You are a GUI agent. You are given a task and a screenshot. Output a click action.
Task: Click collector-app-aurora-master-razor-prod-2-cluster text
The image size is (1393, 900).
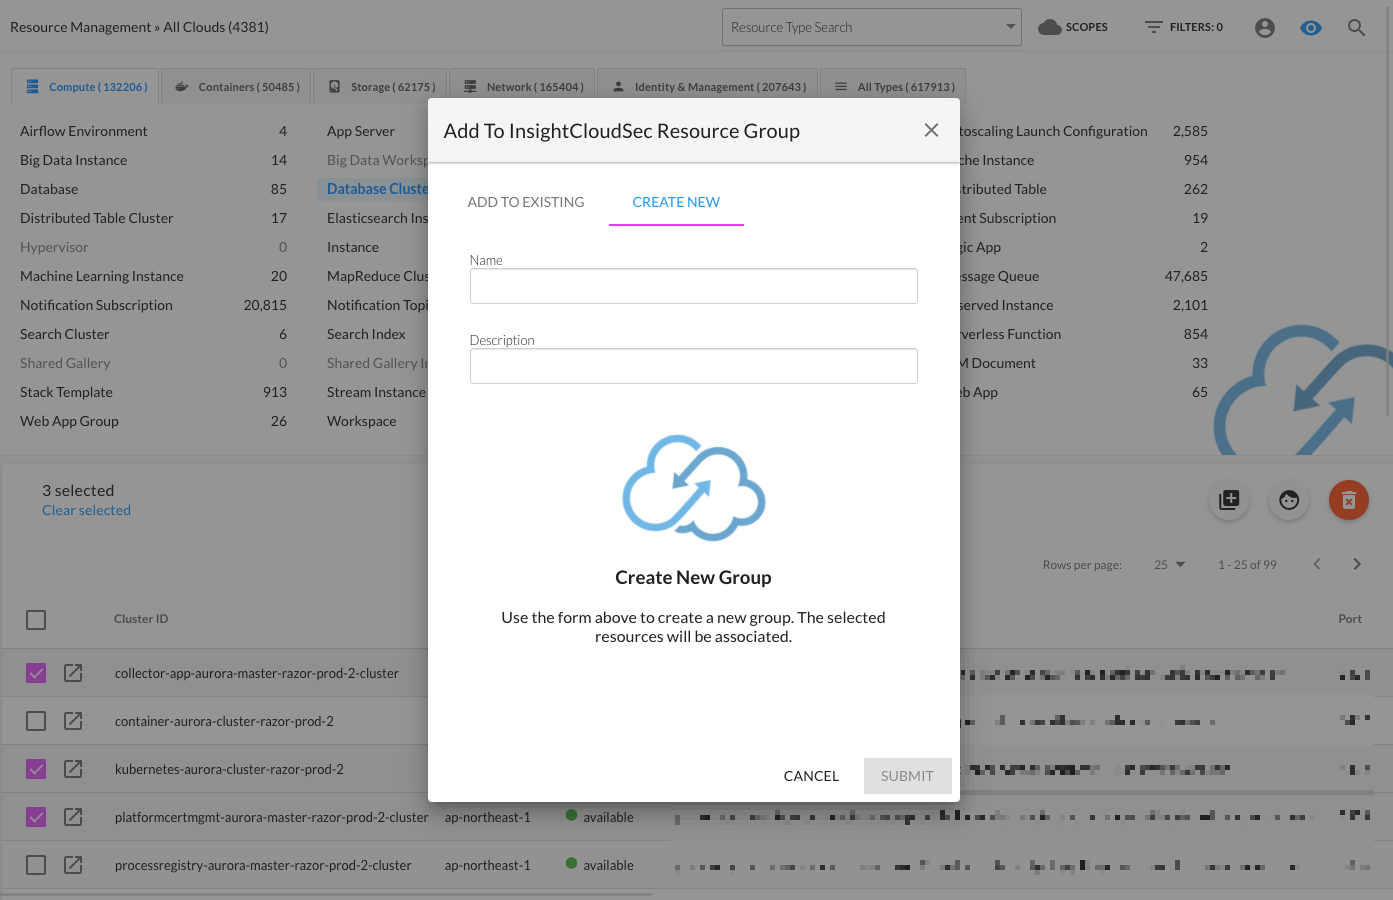point(256,673)
